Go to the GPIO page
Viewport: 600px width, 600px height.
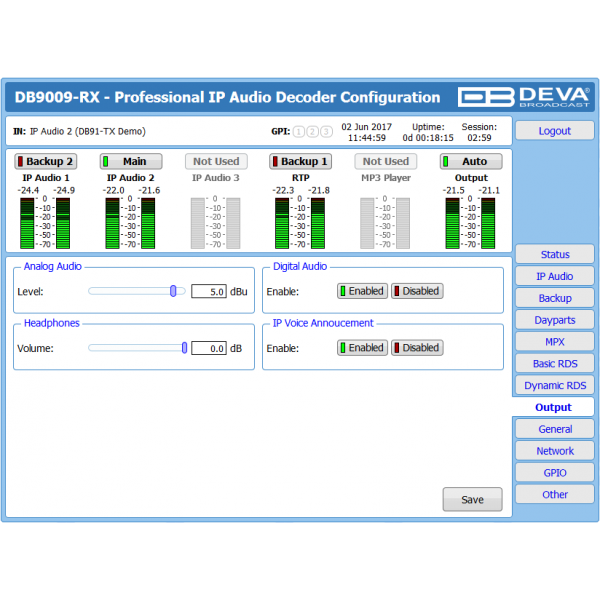pos(554,473)
